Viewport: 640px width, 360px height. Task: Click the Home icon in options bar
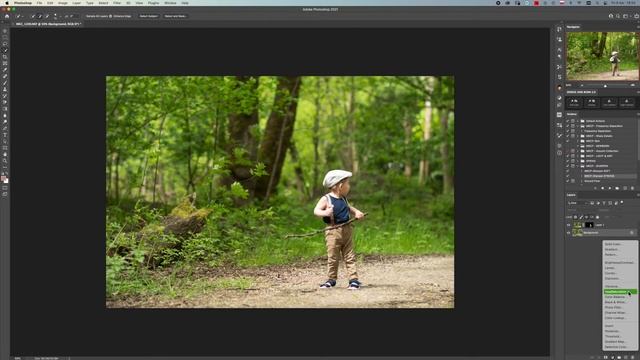[7, 16]
